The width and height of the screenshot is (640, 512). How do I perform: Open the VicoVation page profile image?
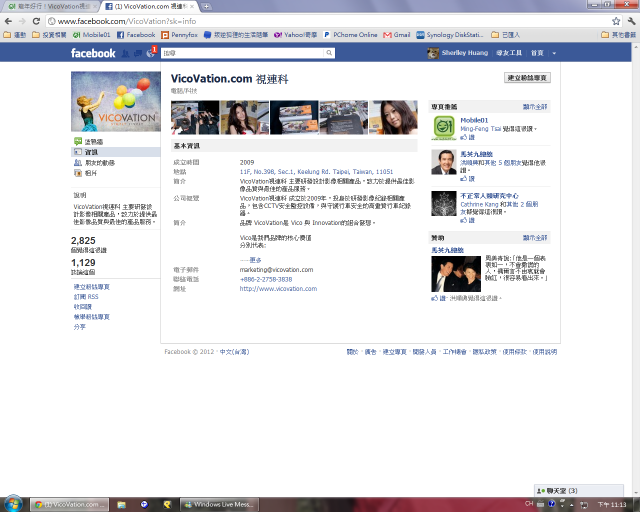tap(116, 102)
